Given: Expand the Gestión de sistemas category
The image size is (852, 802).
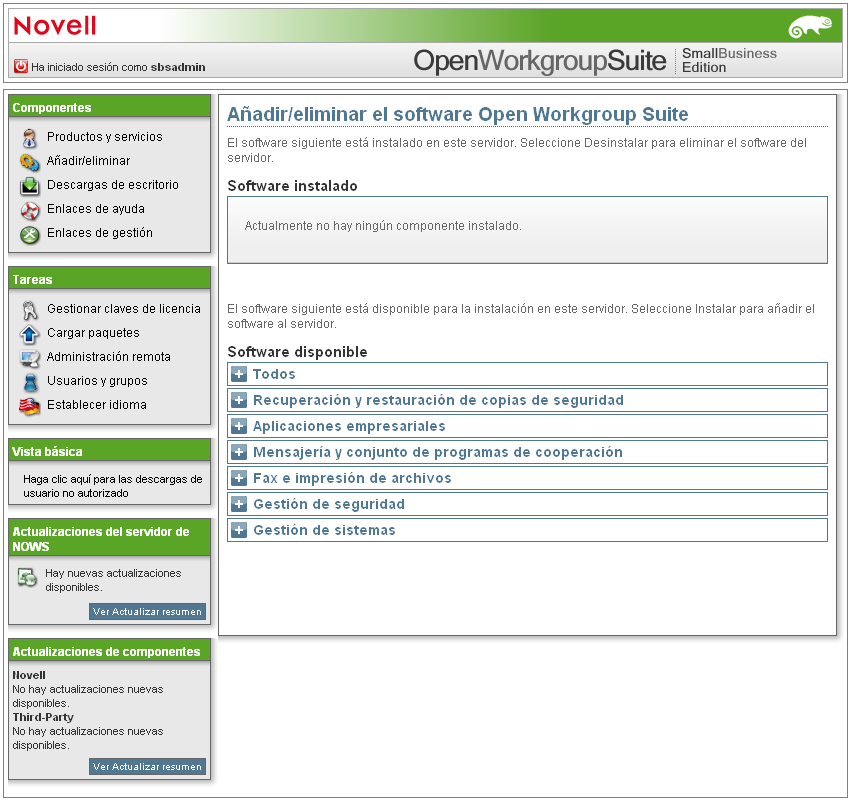Looking at the screenshot, I should pos(239,530).
